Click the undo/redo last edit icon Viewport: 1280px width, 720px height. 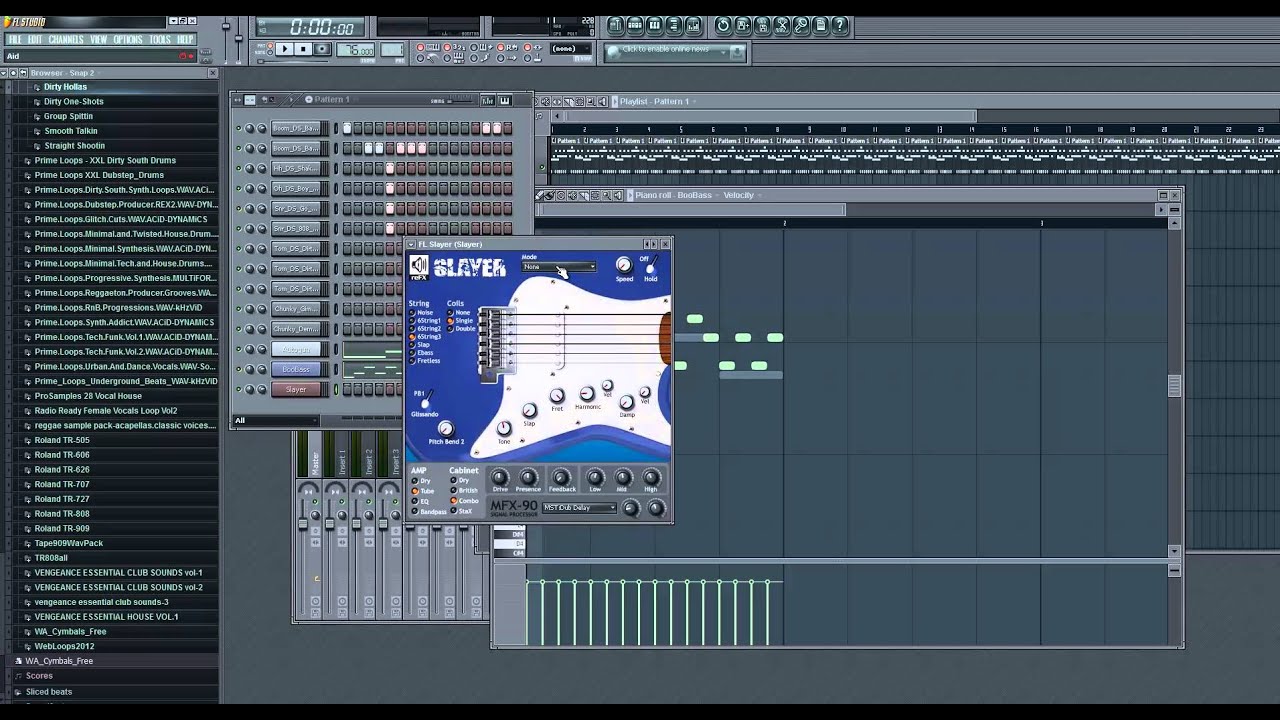[x=723, y=25]
